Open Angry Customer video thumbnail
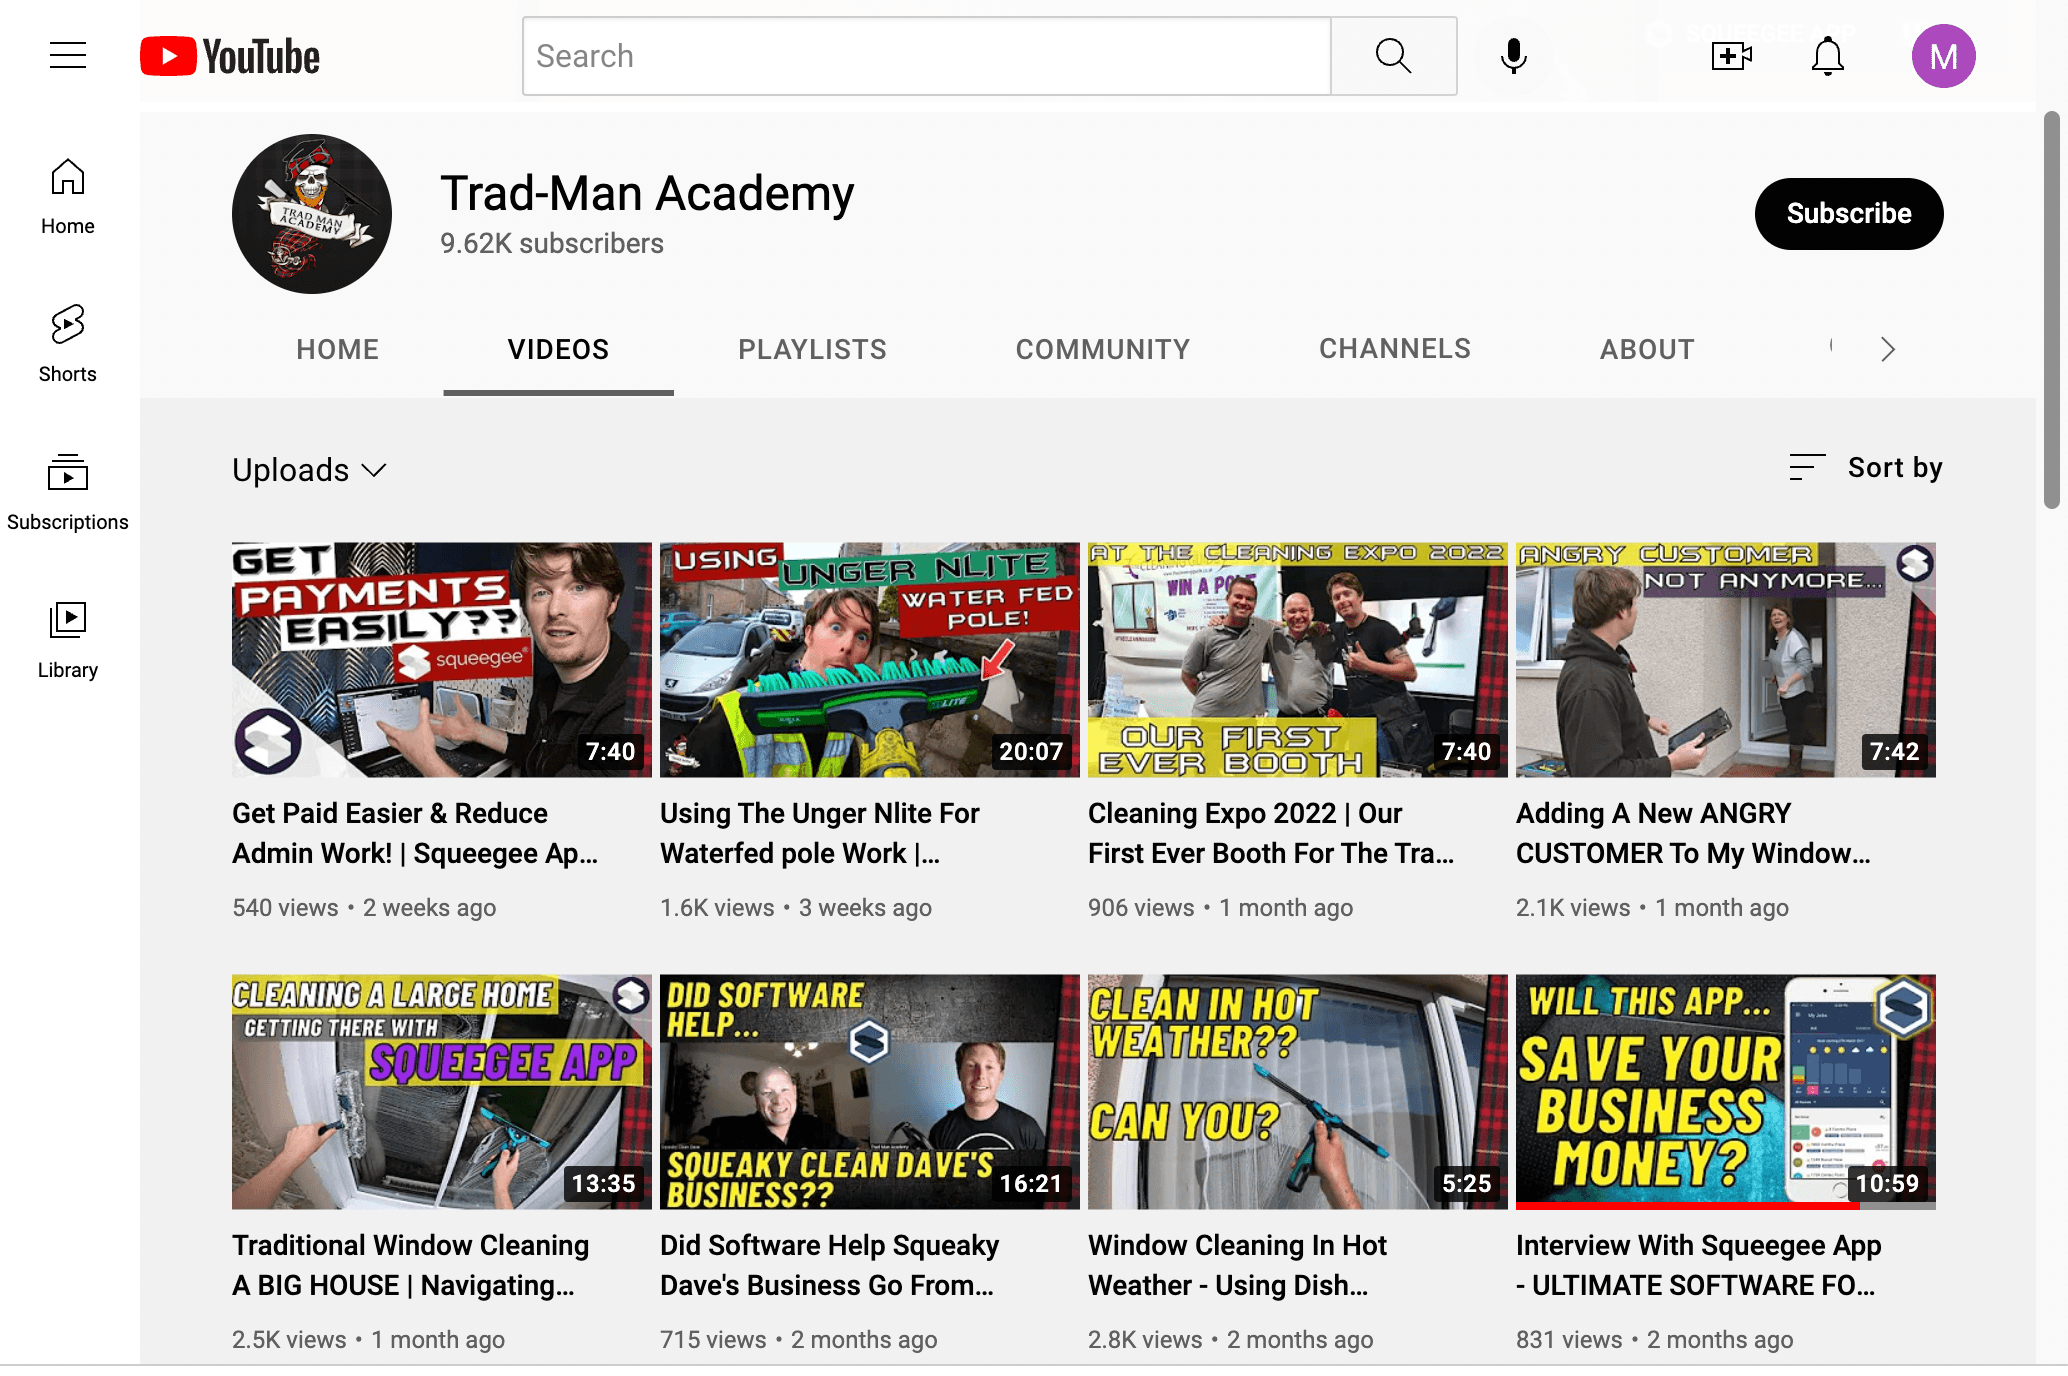 1726,660
